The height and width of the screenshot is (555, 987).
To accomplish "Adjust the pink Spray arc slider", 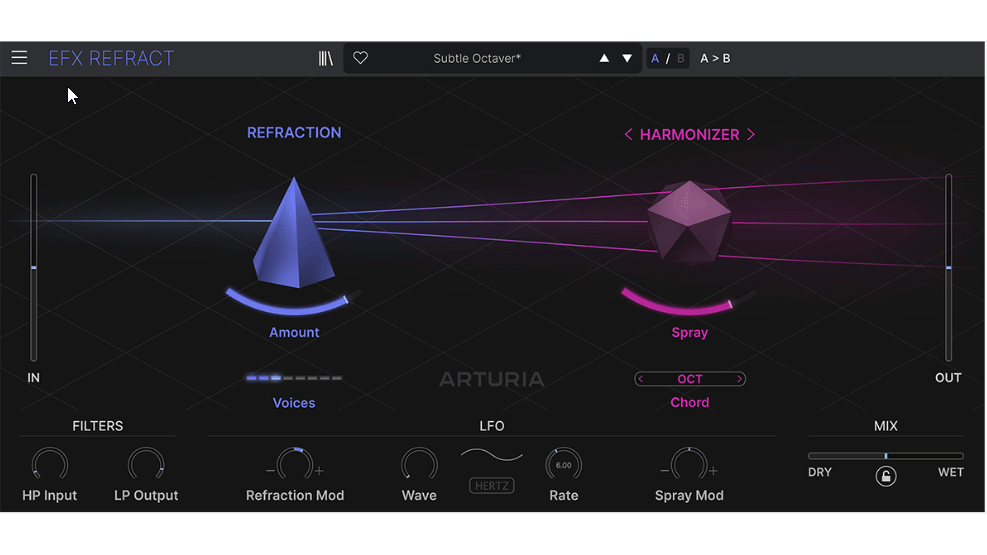I will click(689, 302).
